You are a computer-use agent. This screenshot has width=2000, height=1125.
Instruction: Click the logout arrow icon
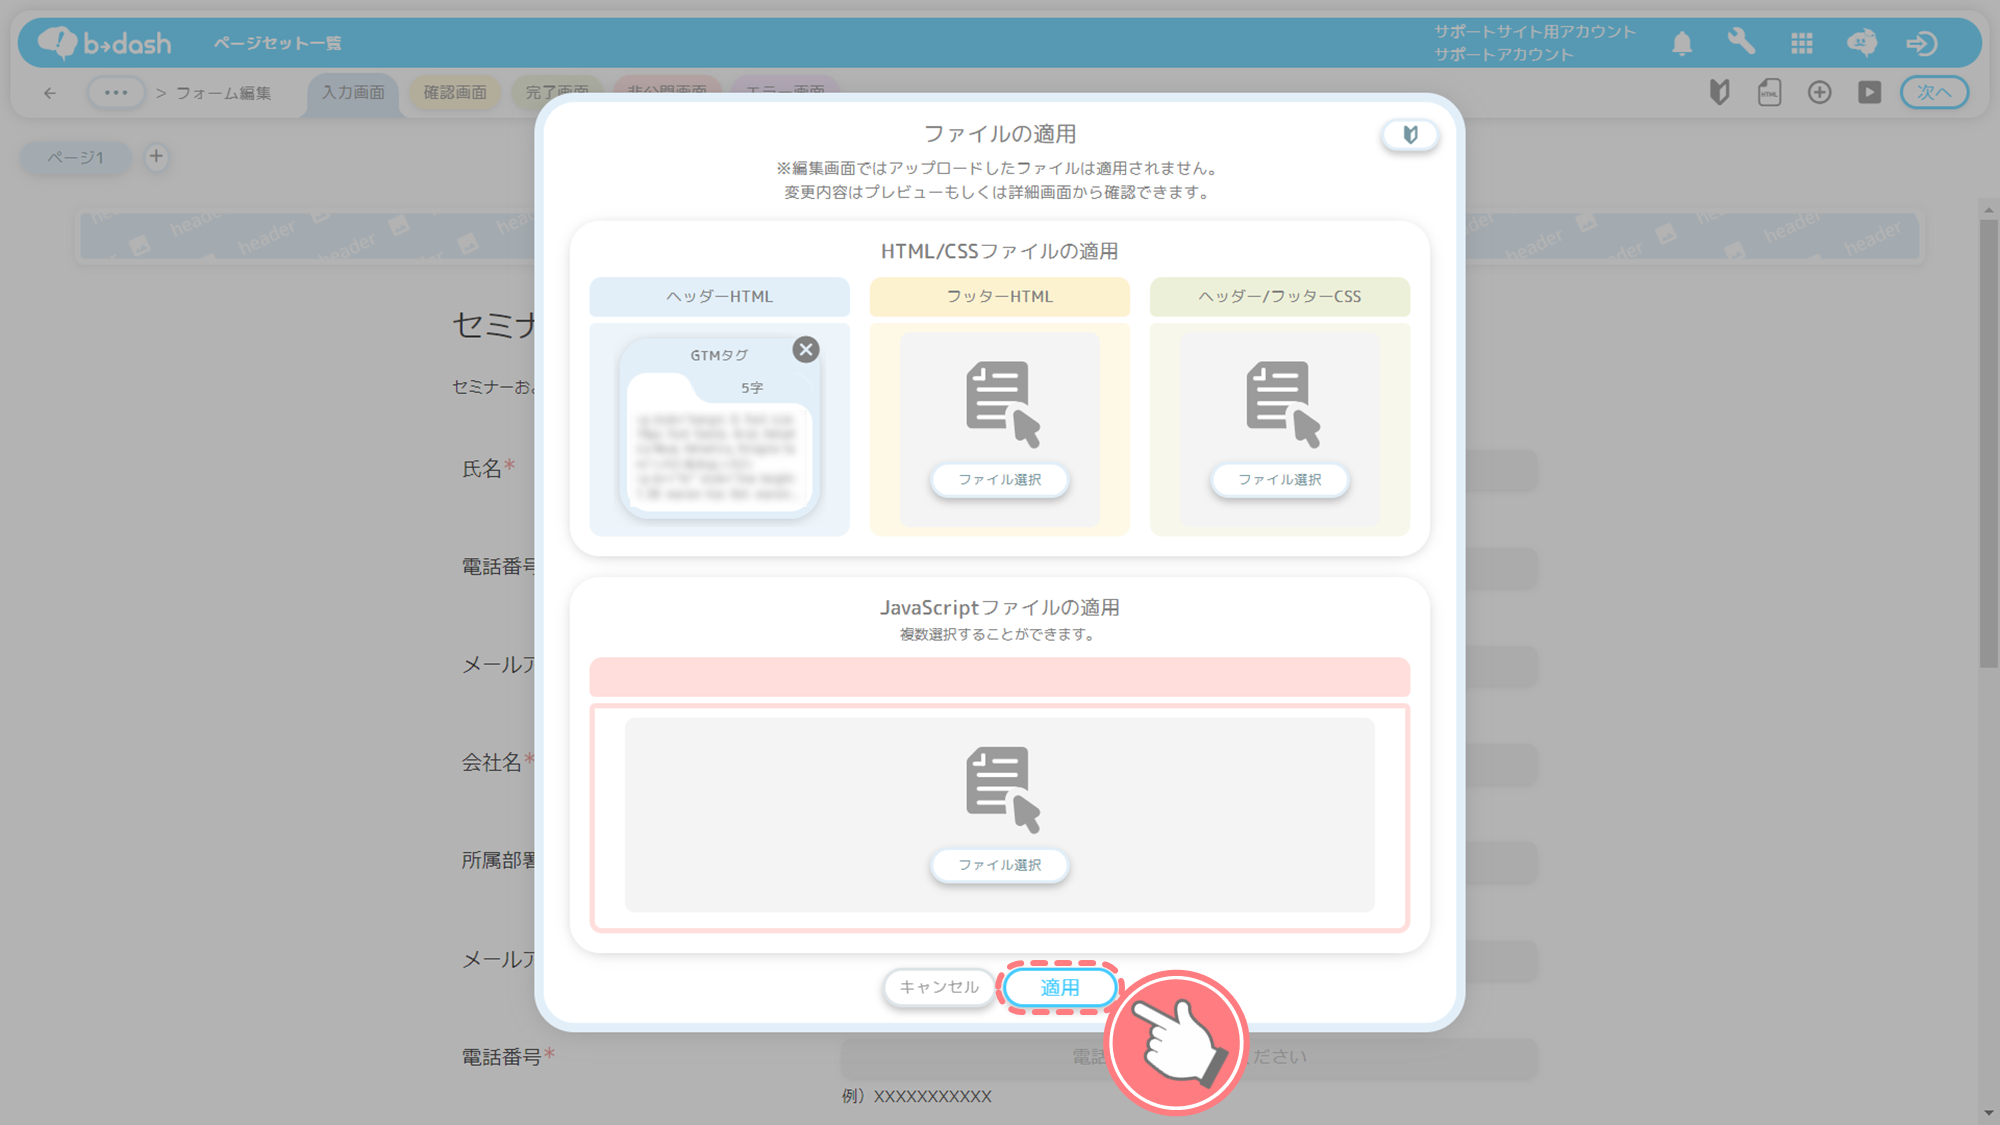click(x=1922, y=43)
